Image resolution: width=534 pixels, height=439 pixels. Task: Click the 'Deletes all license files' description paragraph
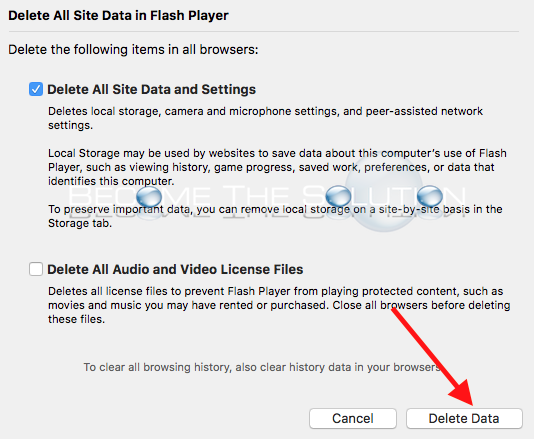tap(279, 305)
